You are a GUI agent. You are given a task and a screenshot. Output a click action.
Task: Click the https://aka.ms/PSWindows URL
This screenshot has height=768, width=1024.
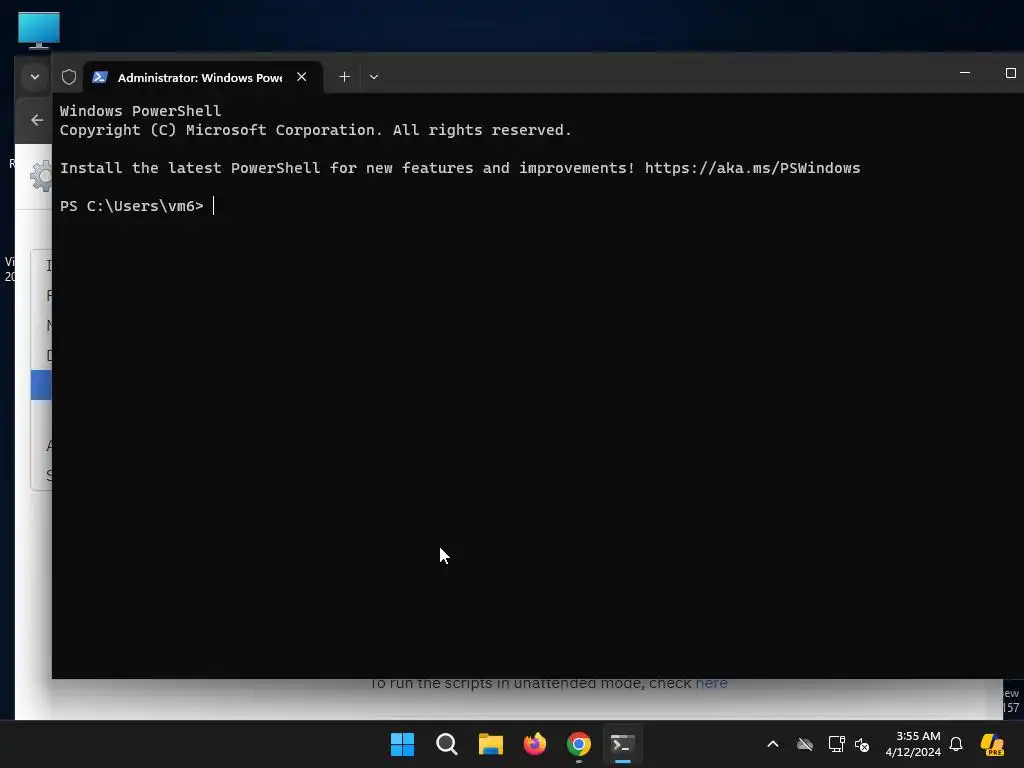click(x=752, y=168)
